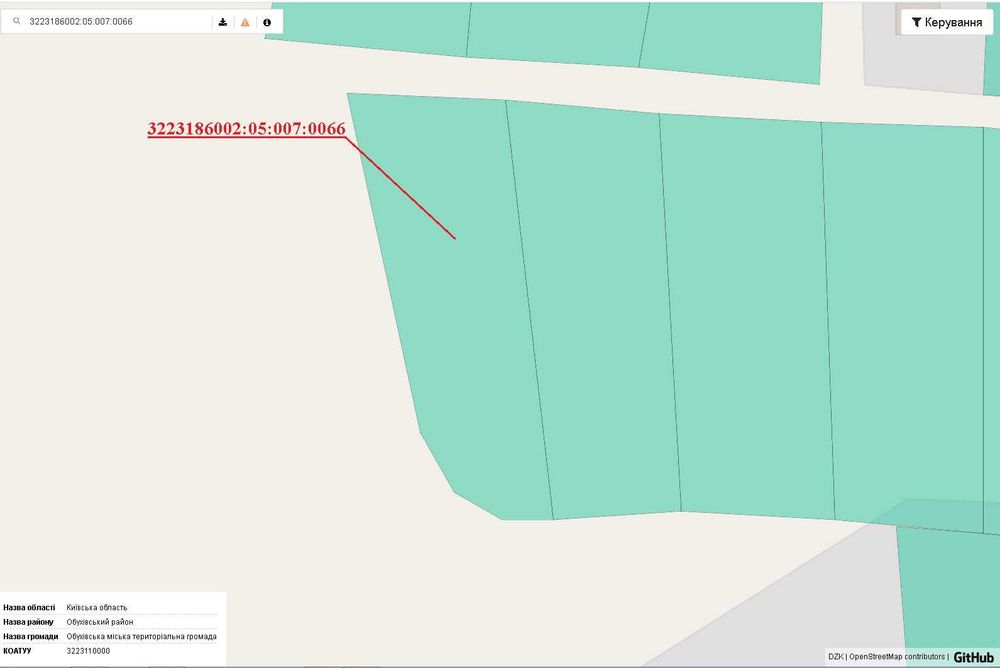The width and height of the screenshot is (1000, 668).
Task: Visit the GitHub link
Action: tap(973, 657)
